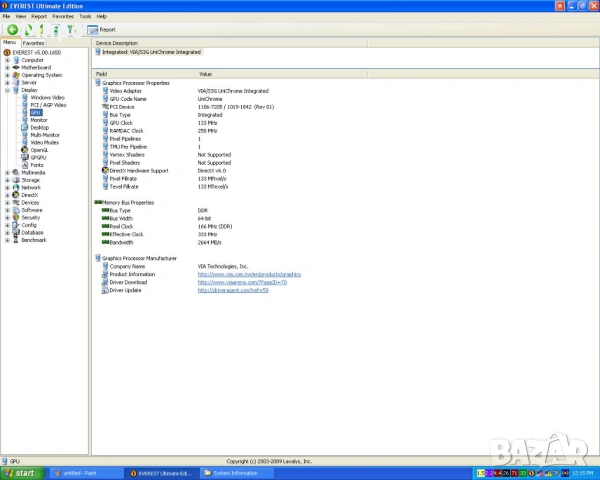This screenshot has width=600, height=480.
Task: Open the Tools menu
Action: coord(85,16)
